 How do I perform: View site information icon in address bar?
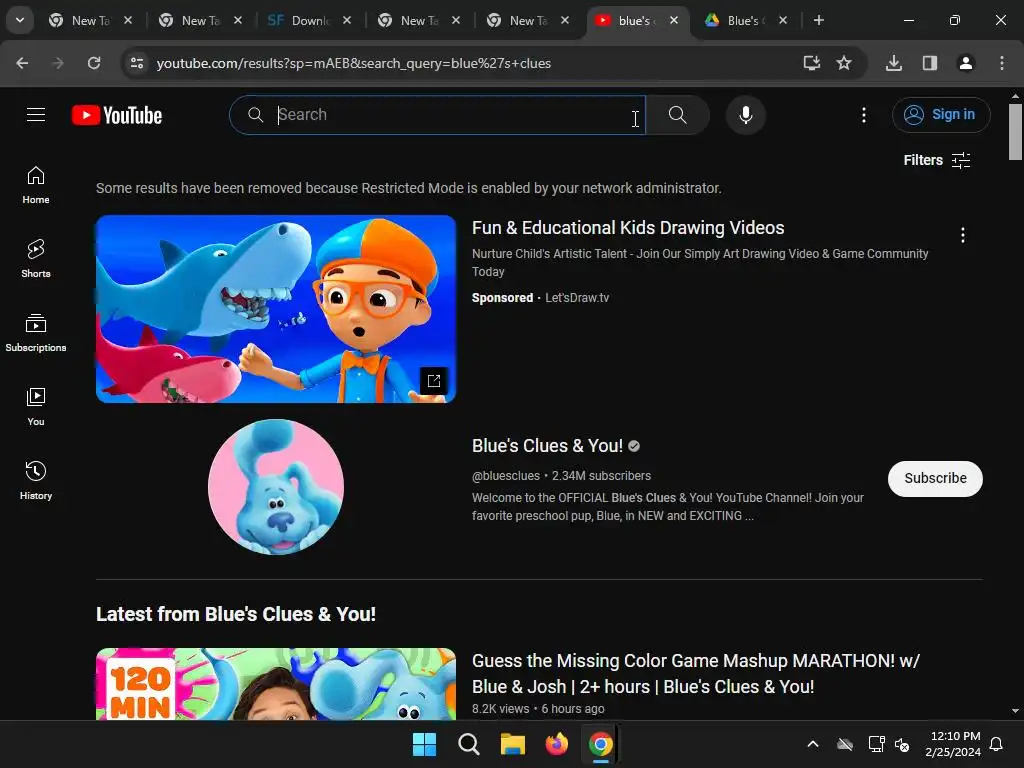pyautogui.click(x=136, y=63)
